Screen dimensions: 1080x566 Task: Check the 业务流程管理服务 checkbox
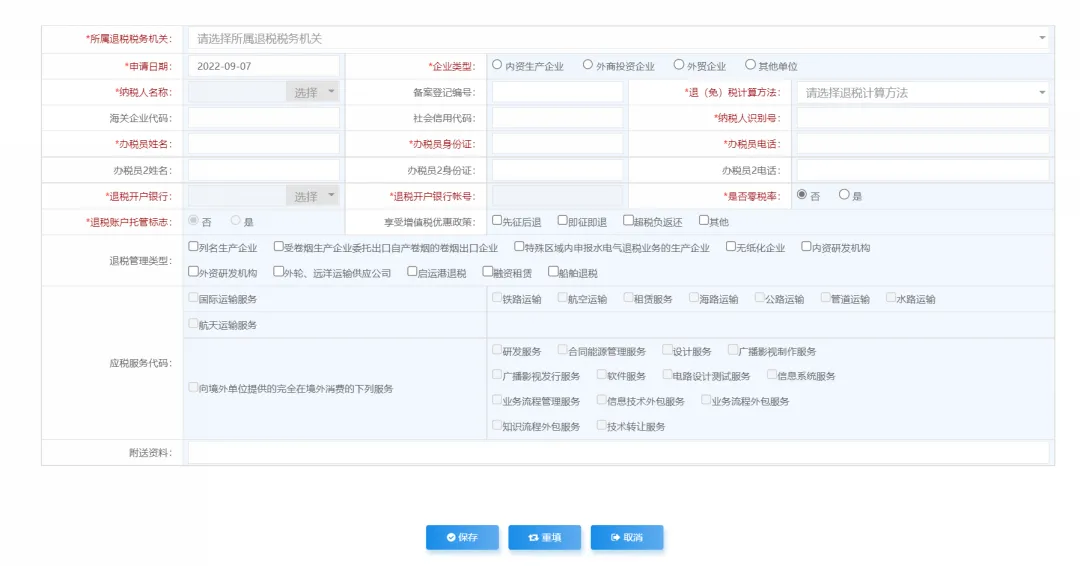[x=497, y=400]
